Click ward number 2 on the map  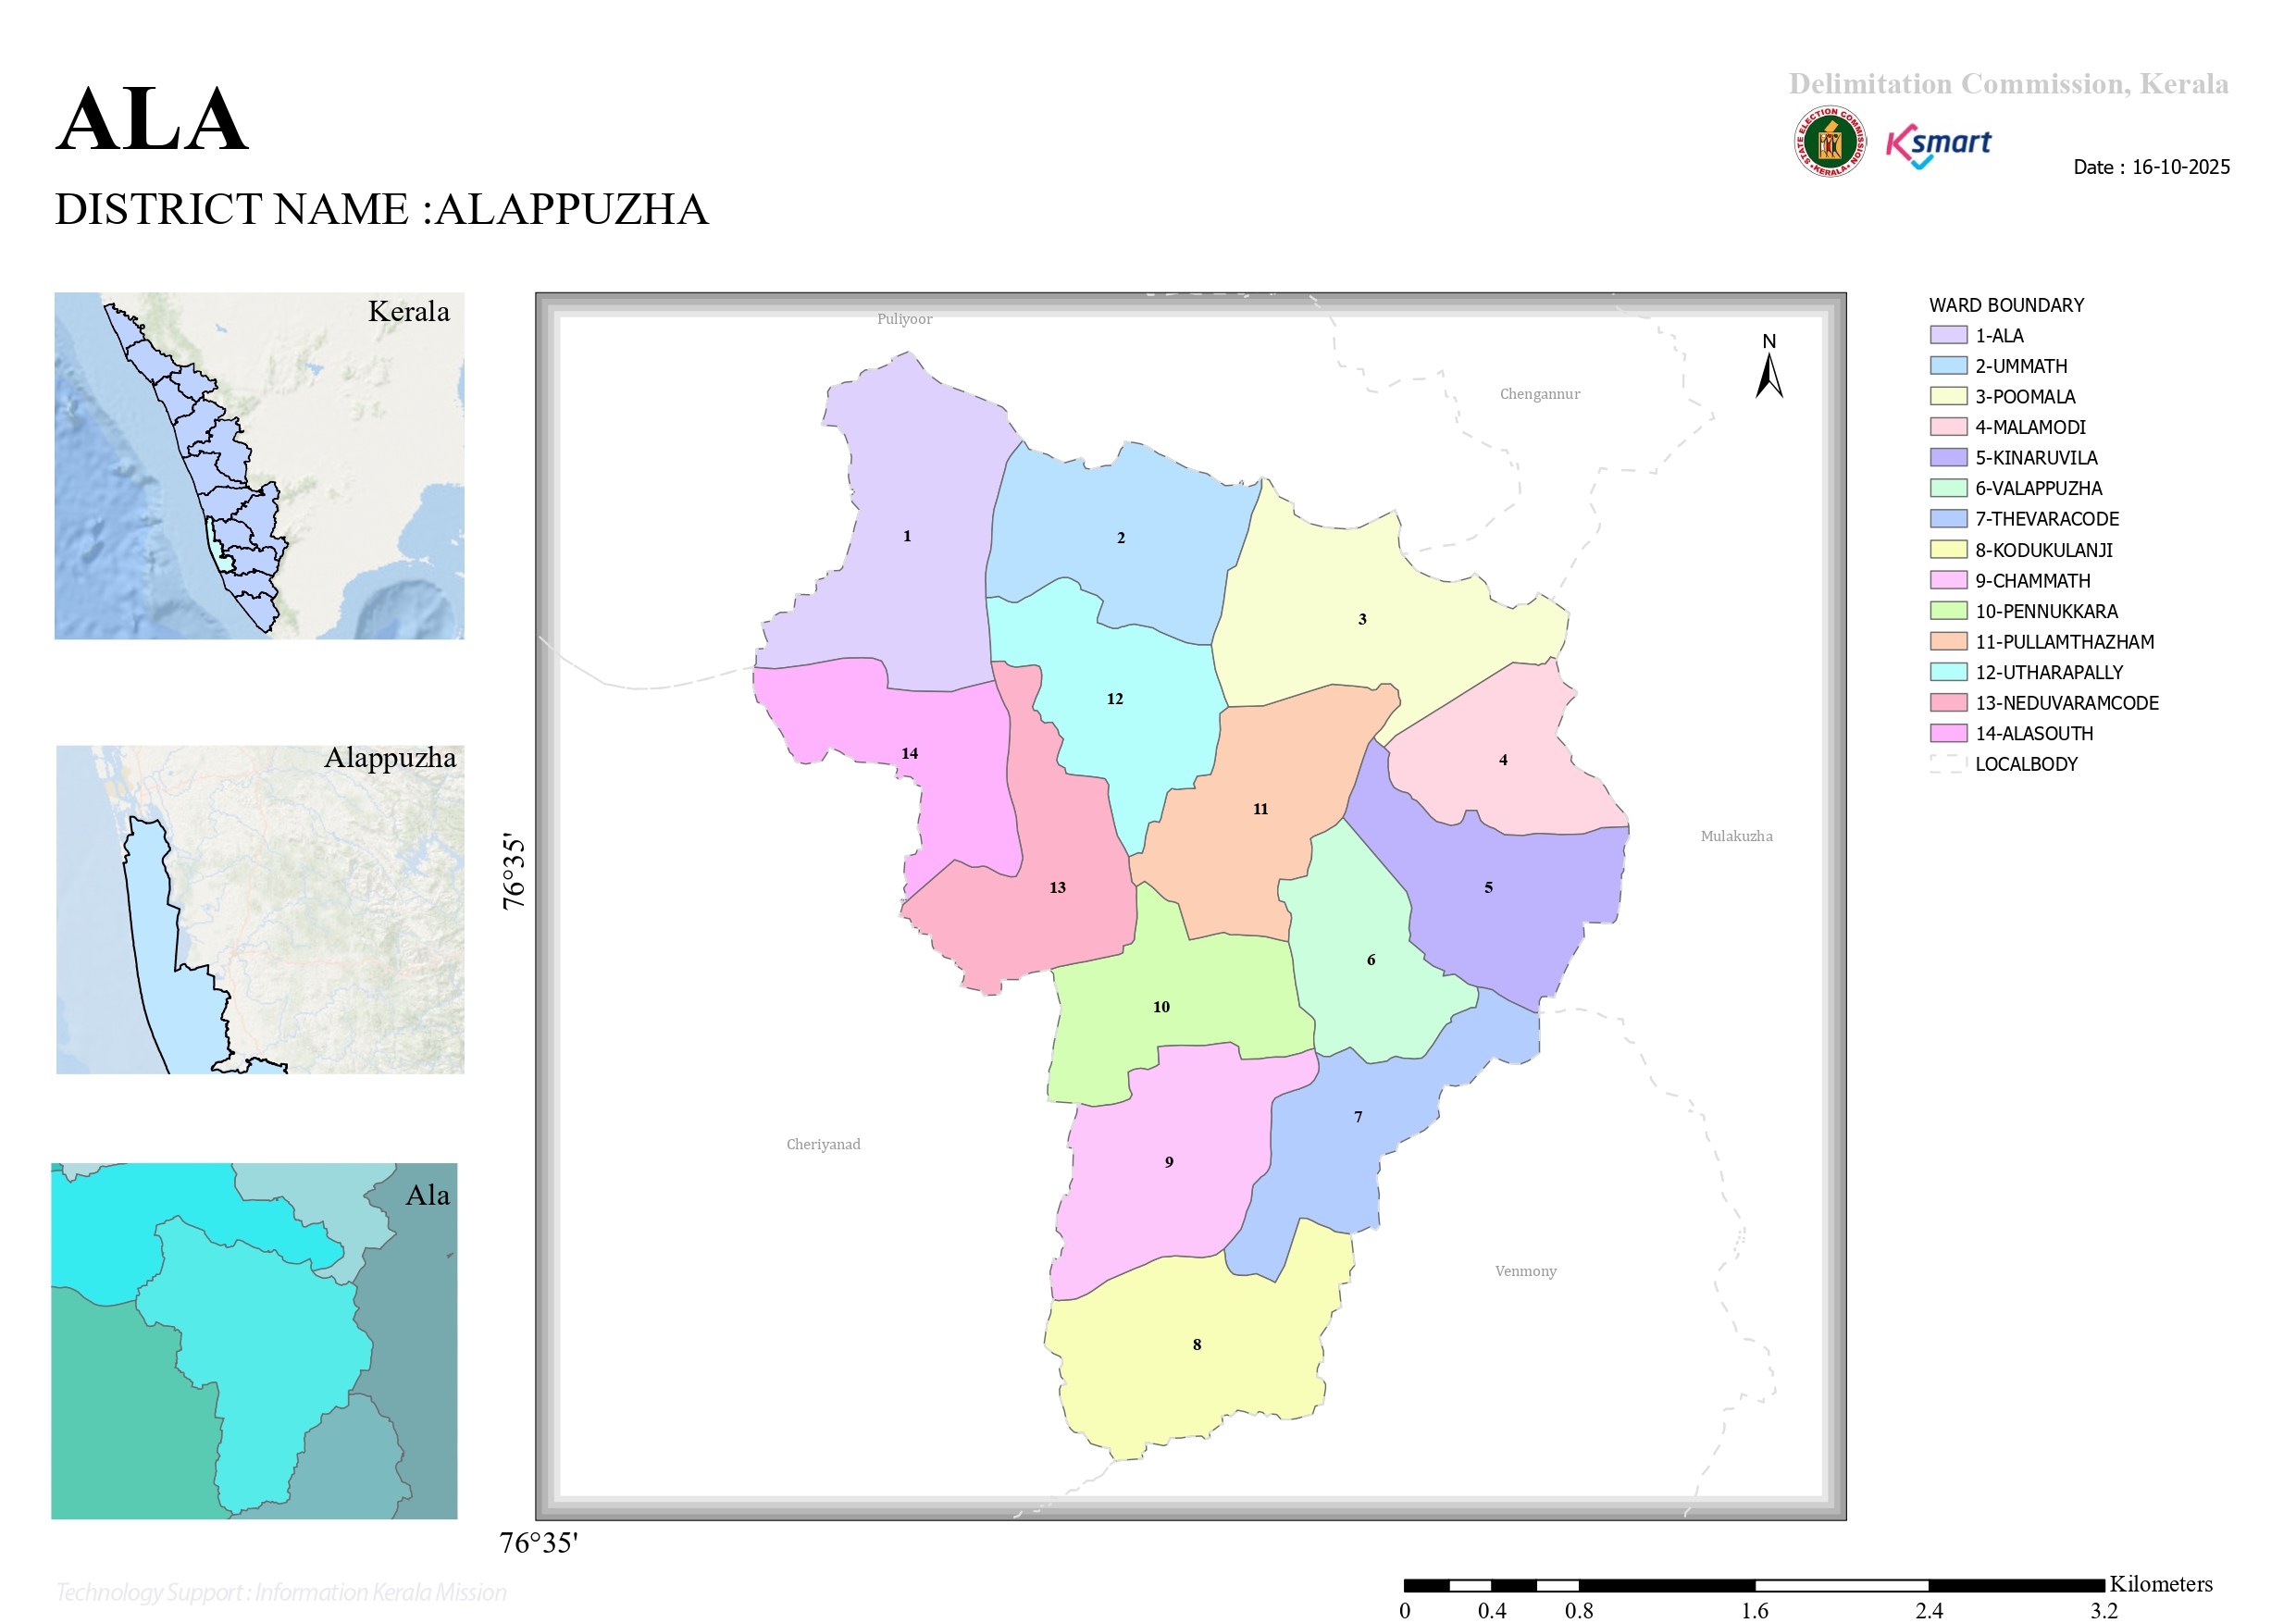1121,538
